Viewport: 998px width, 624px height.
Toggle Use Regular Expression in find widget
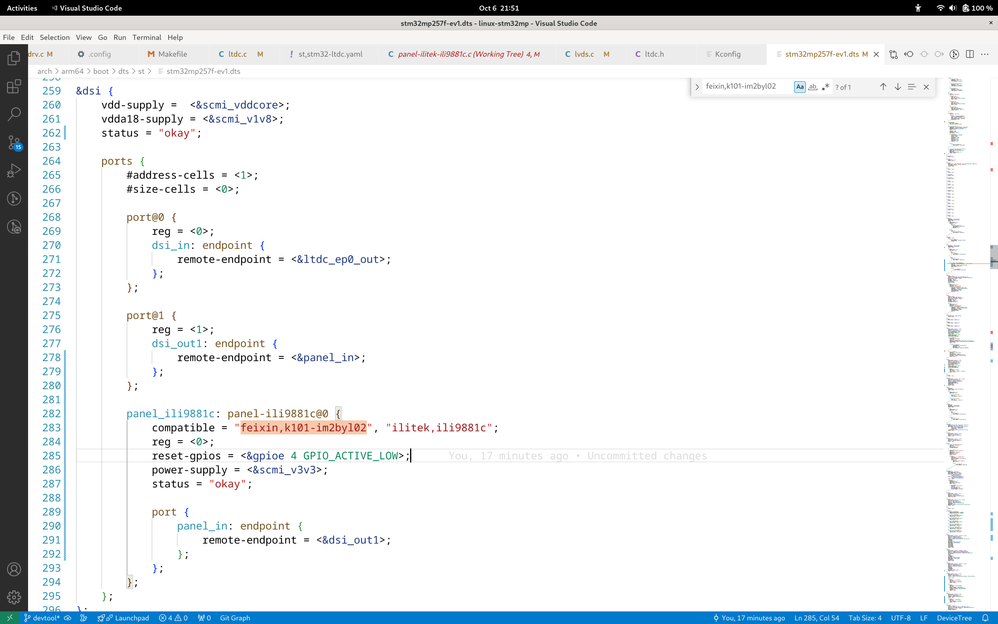(825, 87)
